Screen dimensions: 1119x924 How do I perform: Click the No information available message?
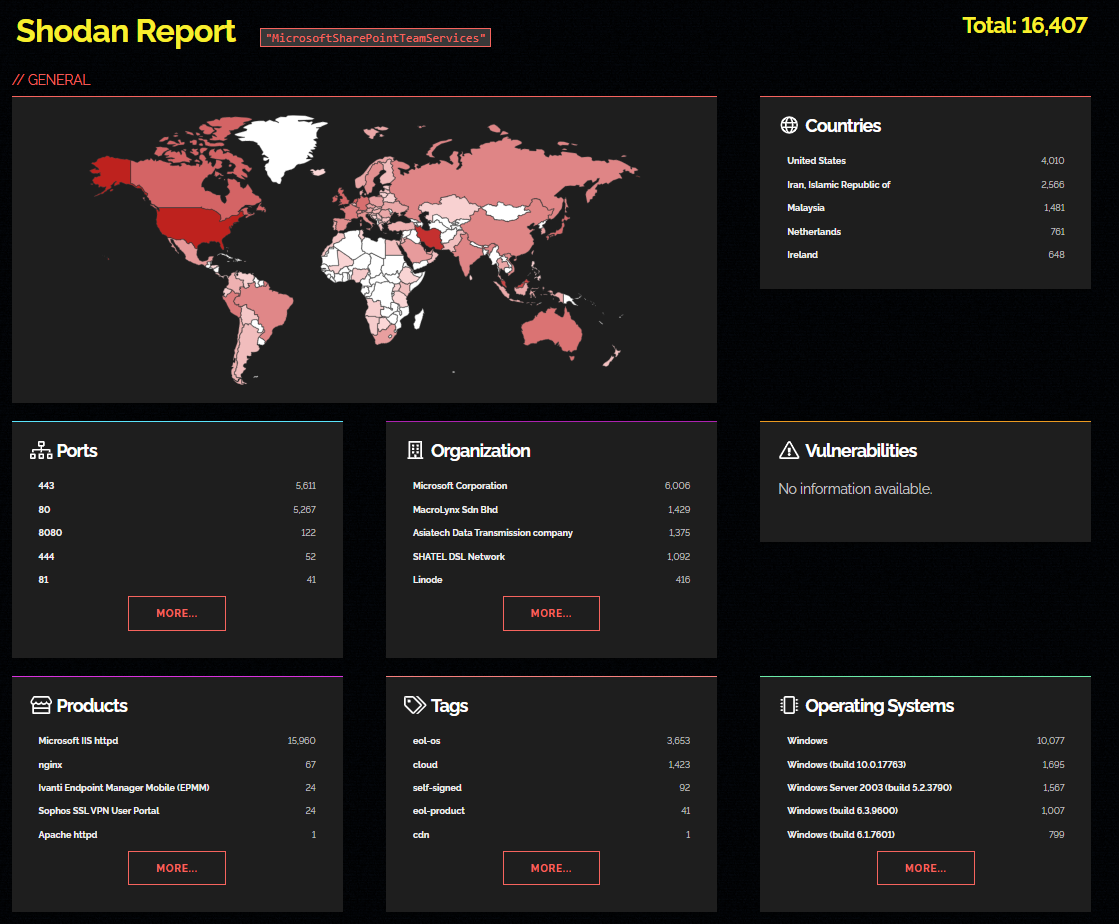click(855, 489)
